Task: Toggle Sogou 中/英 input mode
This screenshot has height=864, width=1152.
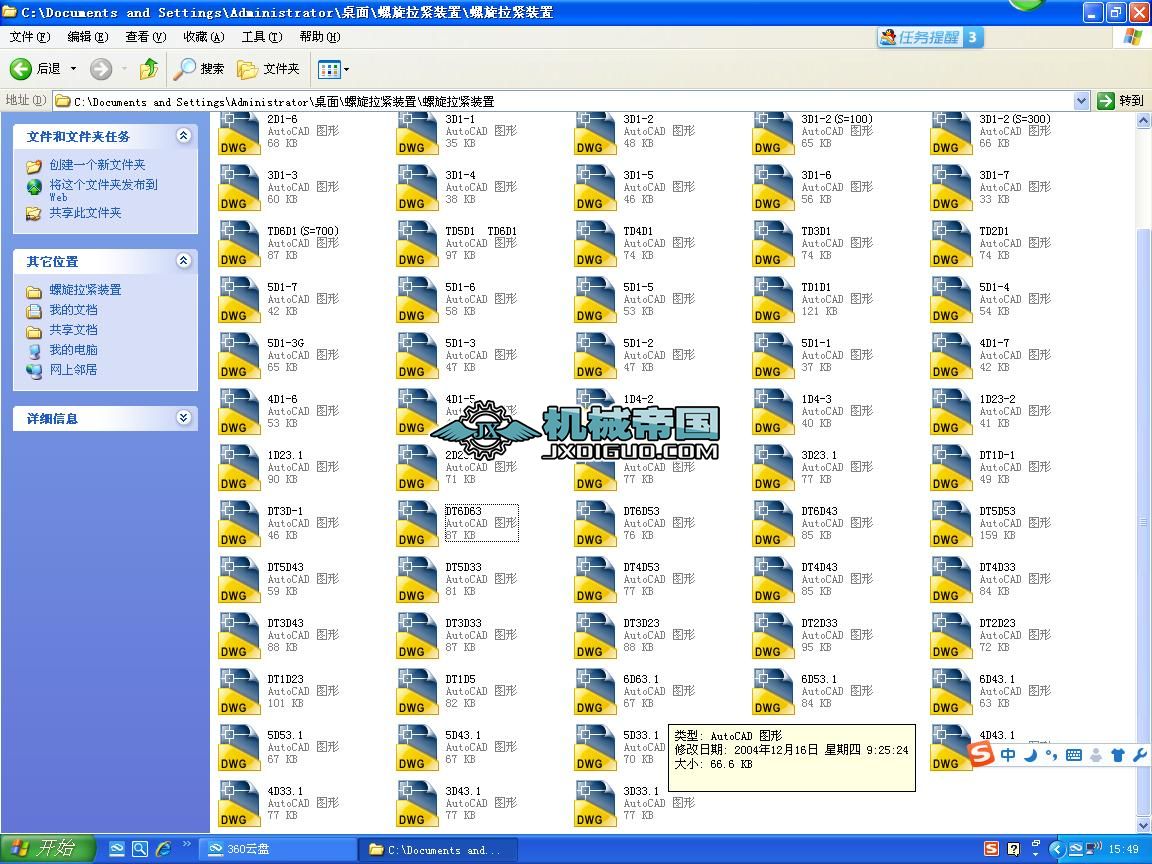Action: (1009, 754)
